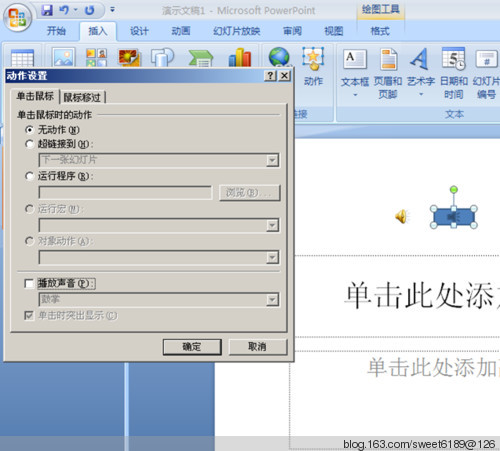Open the quick access toolbar customize arrow
This screenshot has height=451, width=500.
tap(112, 10)
